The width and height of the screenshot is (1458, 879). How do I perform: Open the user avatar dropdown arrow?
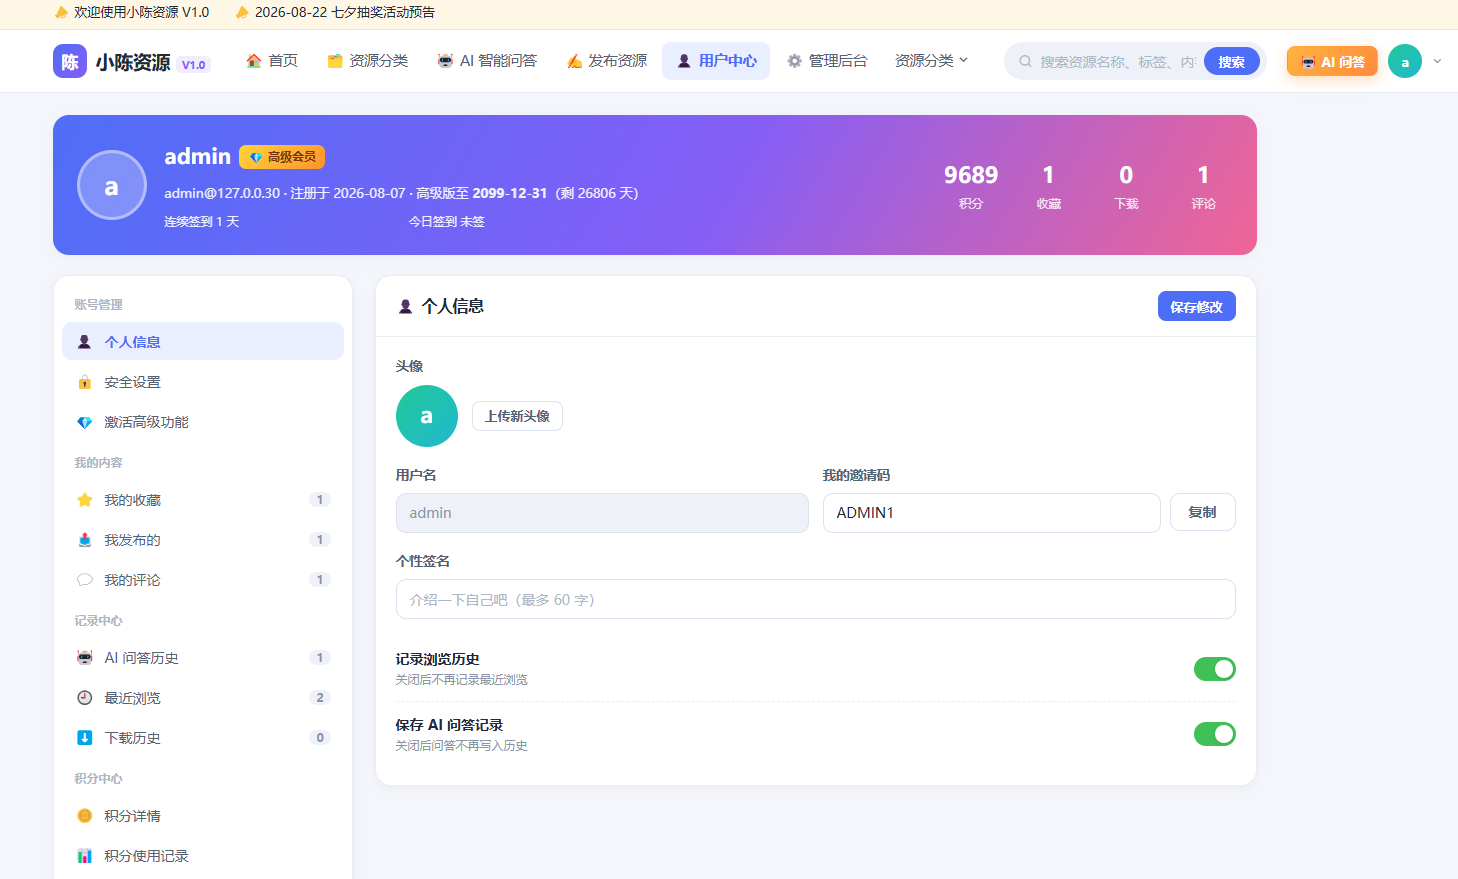click(x=1437, y=61)
